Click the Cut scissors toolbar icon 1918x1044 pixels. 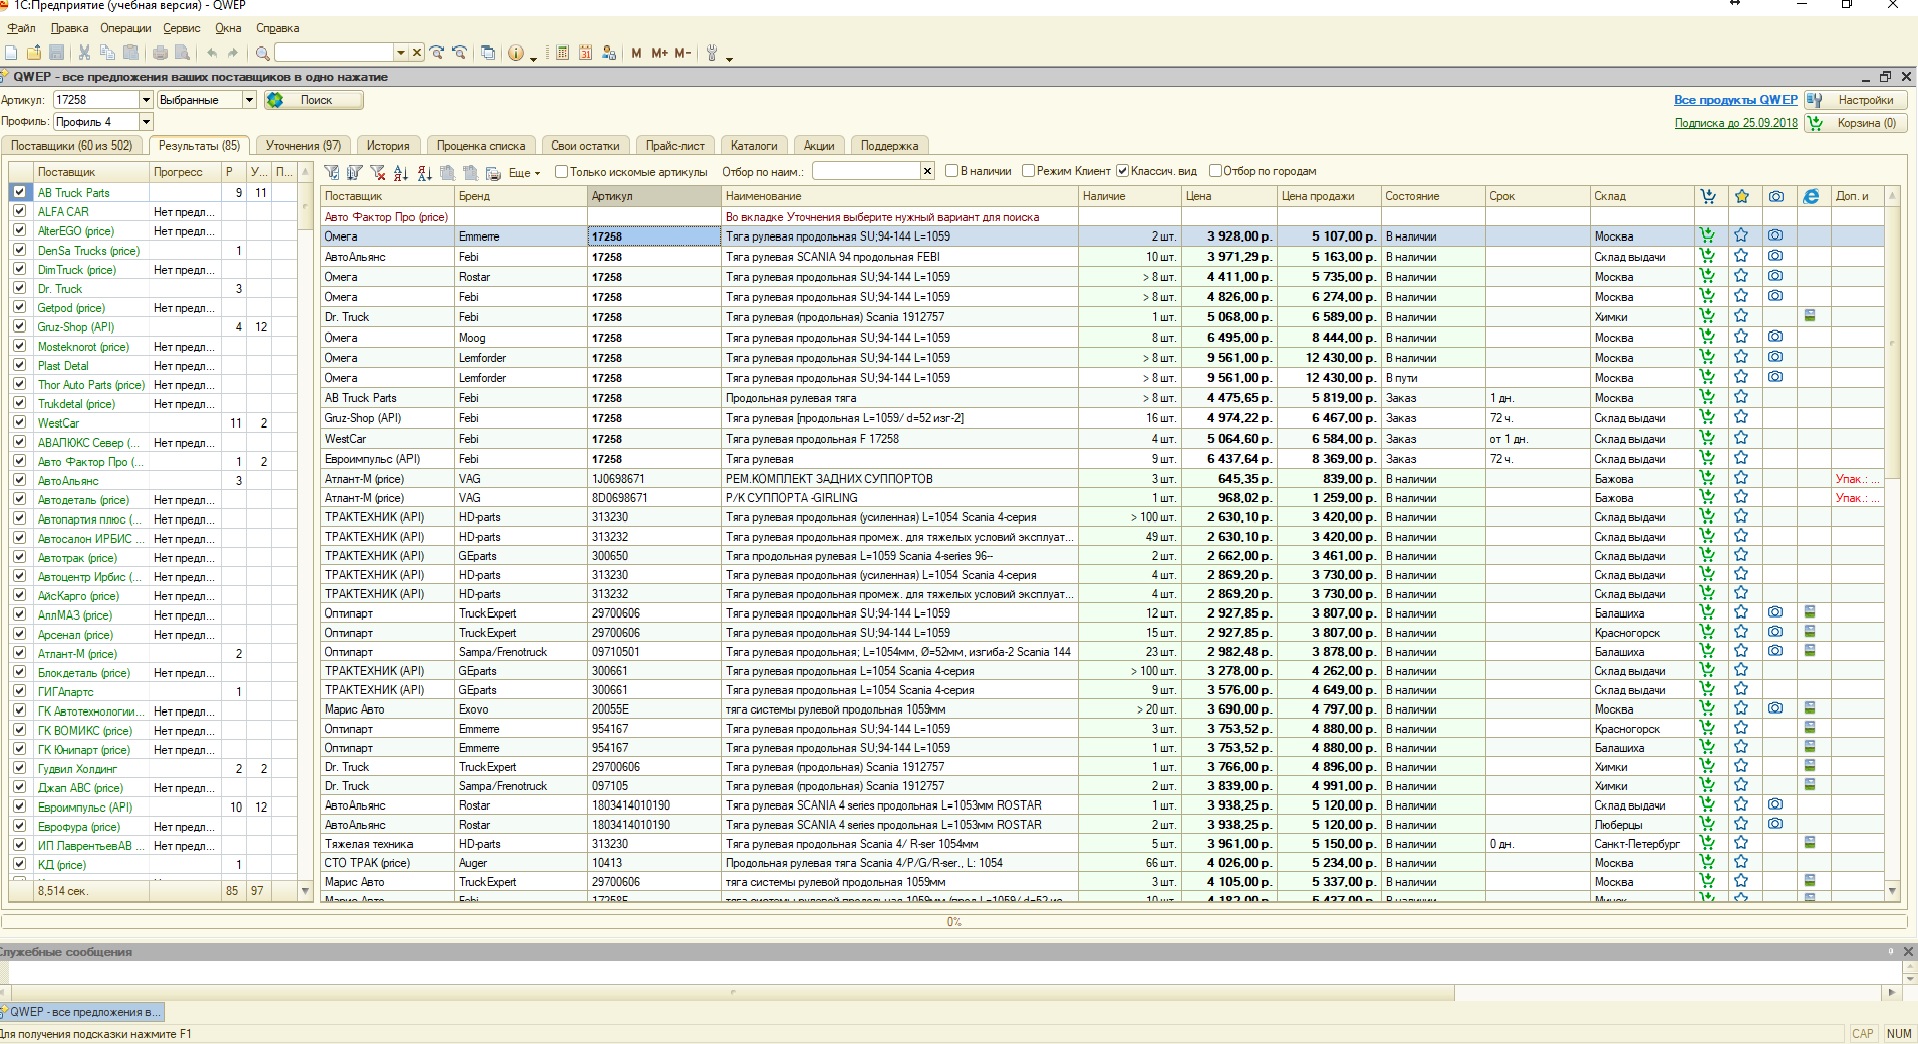click(84, 53)
